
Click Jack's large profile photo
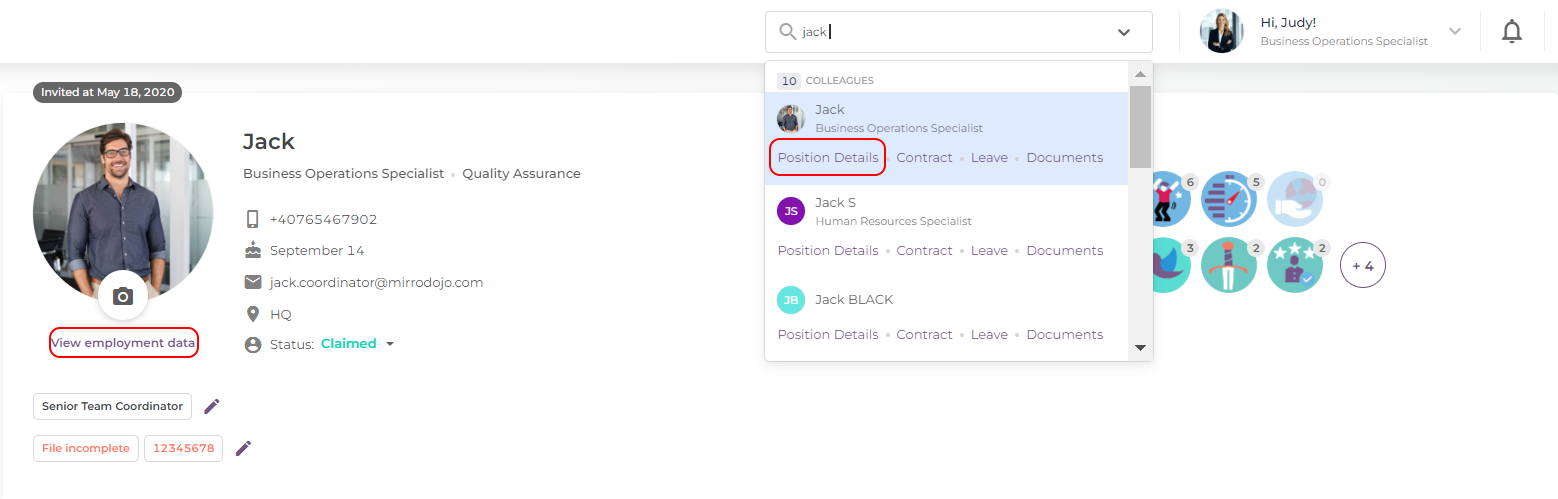point(123,213)
